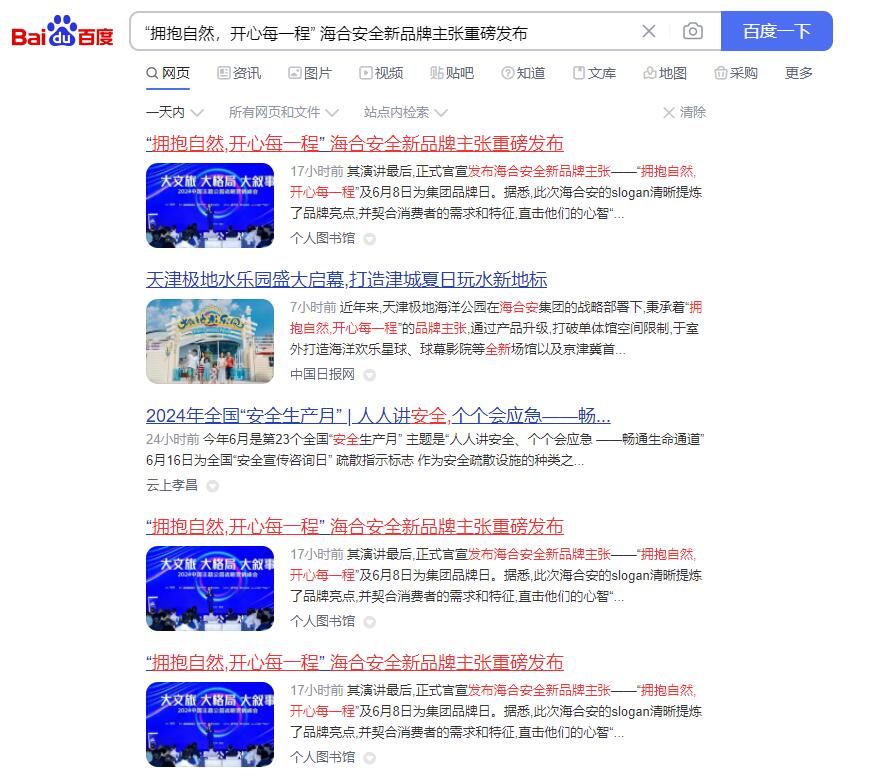This screenshot has height=779, width=873.
Task: Click the badge icon beside 云上孝昌
Action: point(213,486)
